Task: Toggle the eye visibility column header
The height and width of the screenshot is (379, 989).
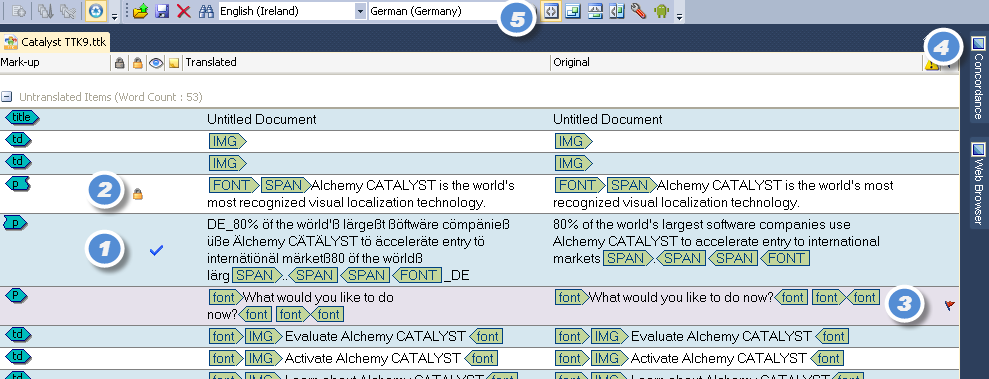Action: [156, 62]
